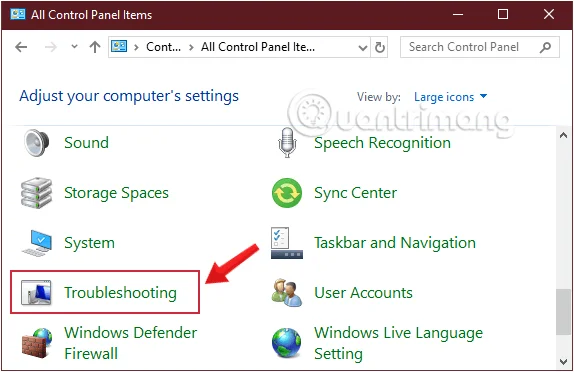Viewport: 574px width, 372px height.
Task: Close the All Control Panel Items window
Action: tap(549, 15)
